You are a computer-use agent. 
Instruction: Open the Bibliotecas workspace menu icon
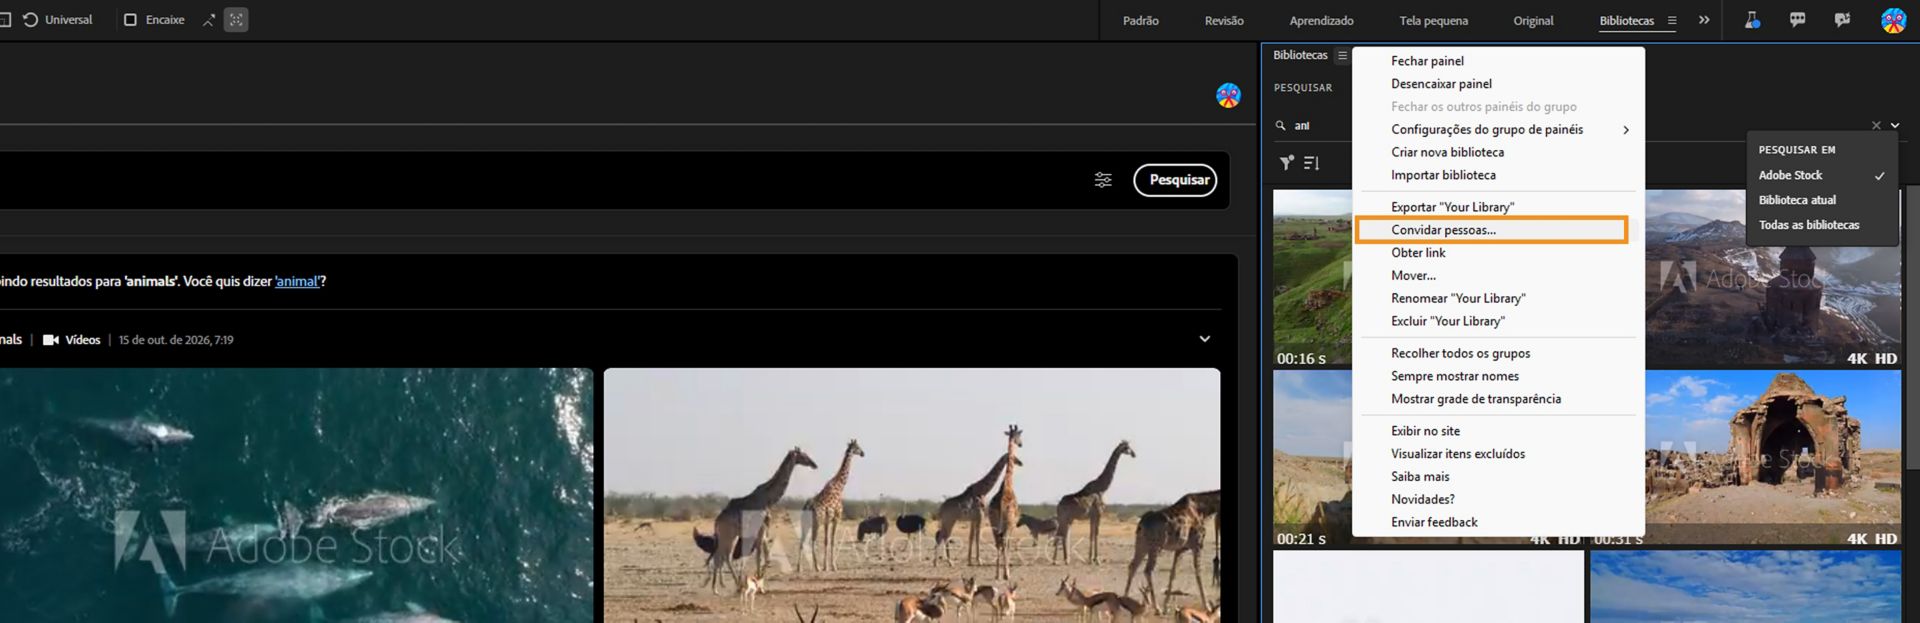[1672, 20]
